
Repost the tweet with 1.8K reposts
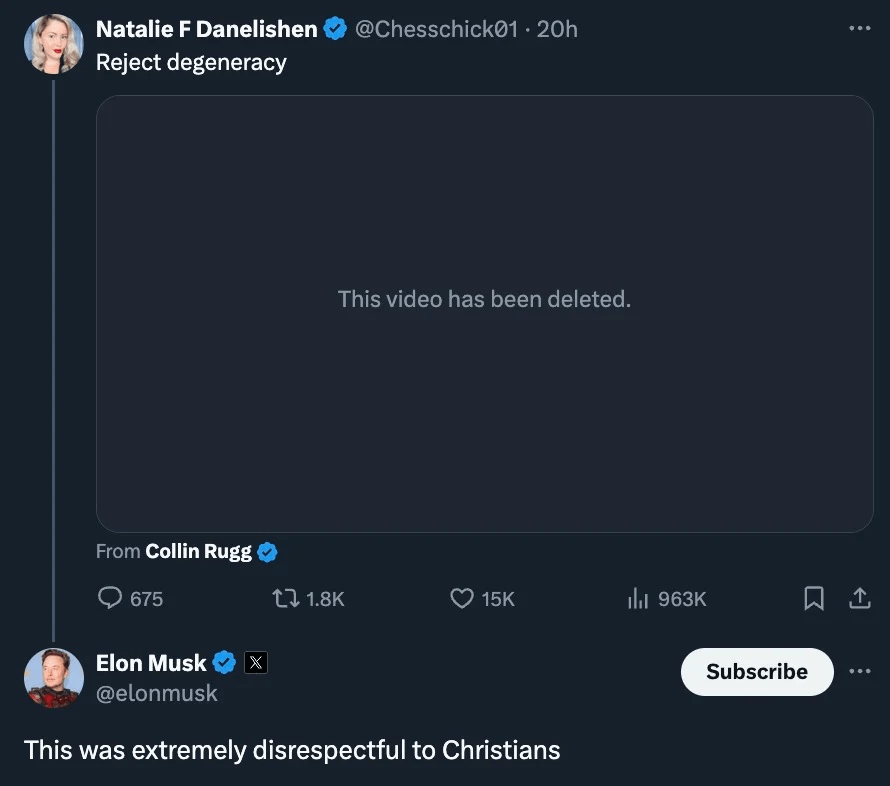(x=286, y=598)
